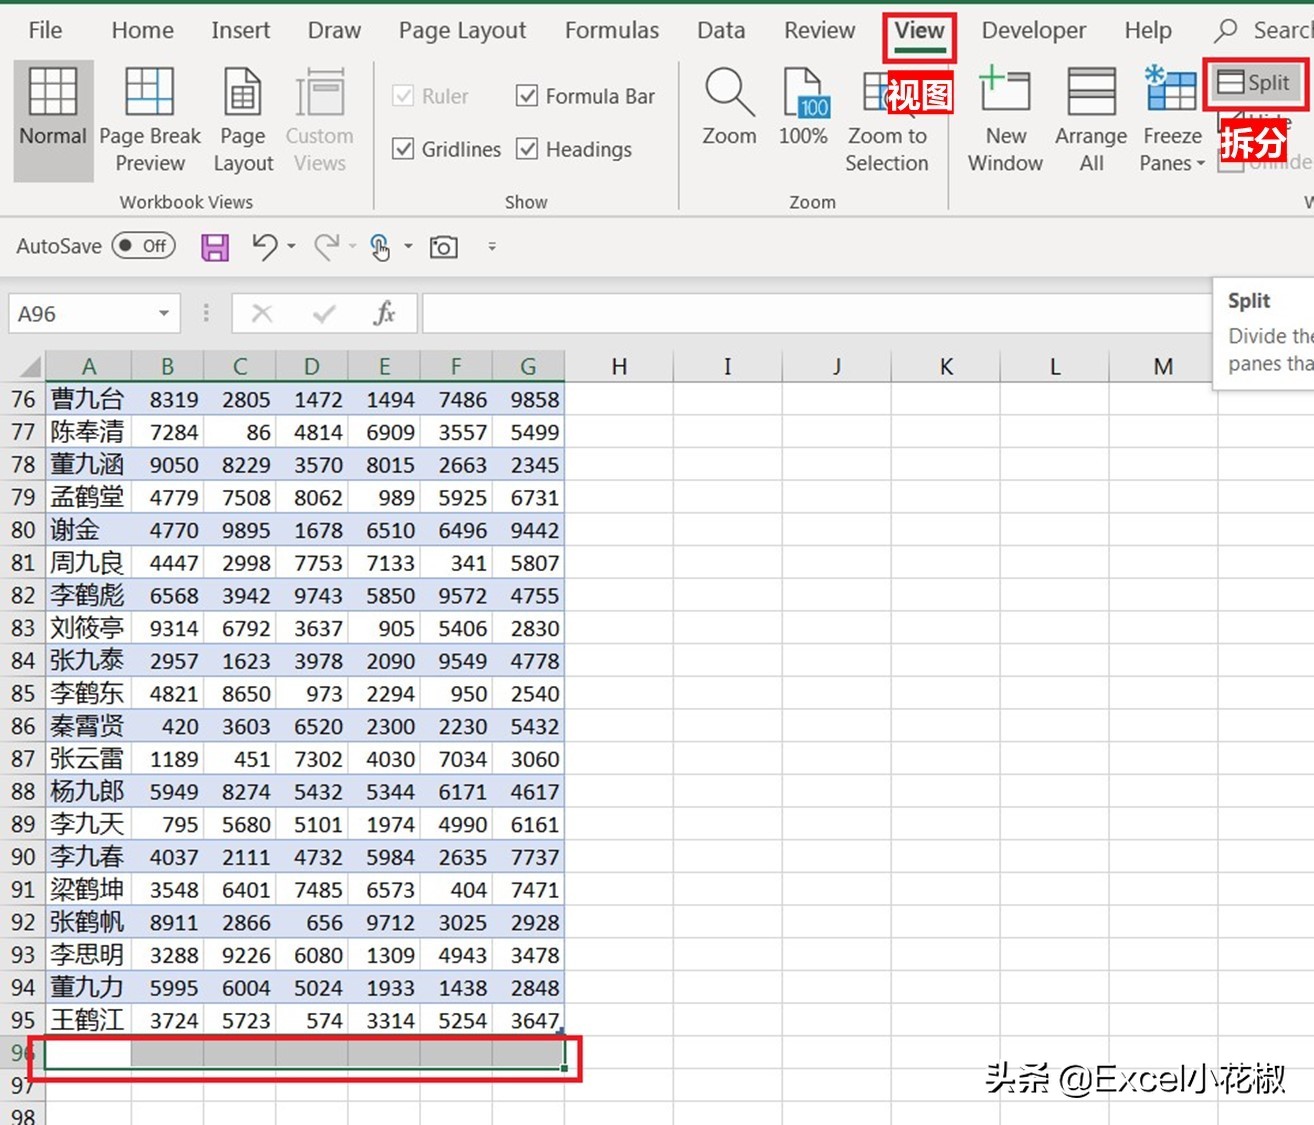Open the Zoom dialog
The width and height of the screenshot is (1314, 1125).
coord(729,110)
